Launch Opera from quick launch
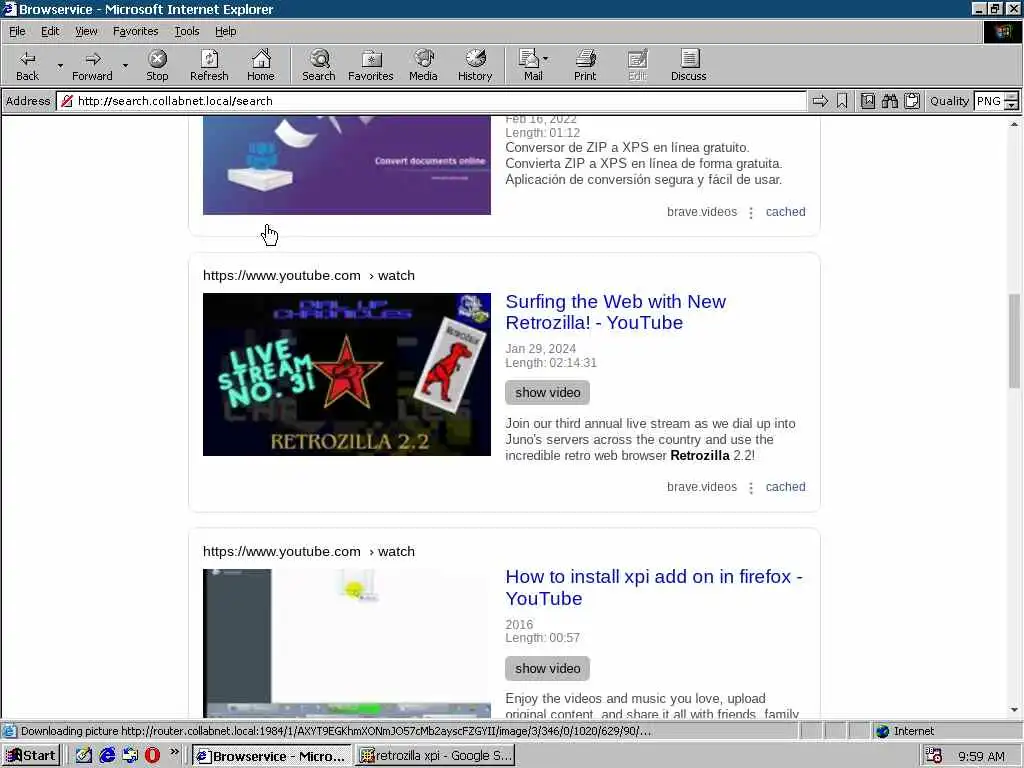 click(152, 756)
